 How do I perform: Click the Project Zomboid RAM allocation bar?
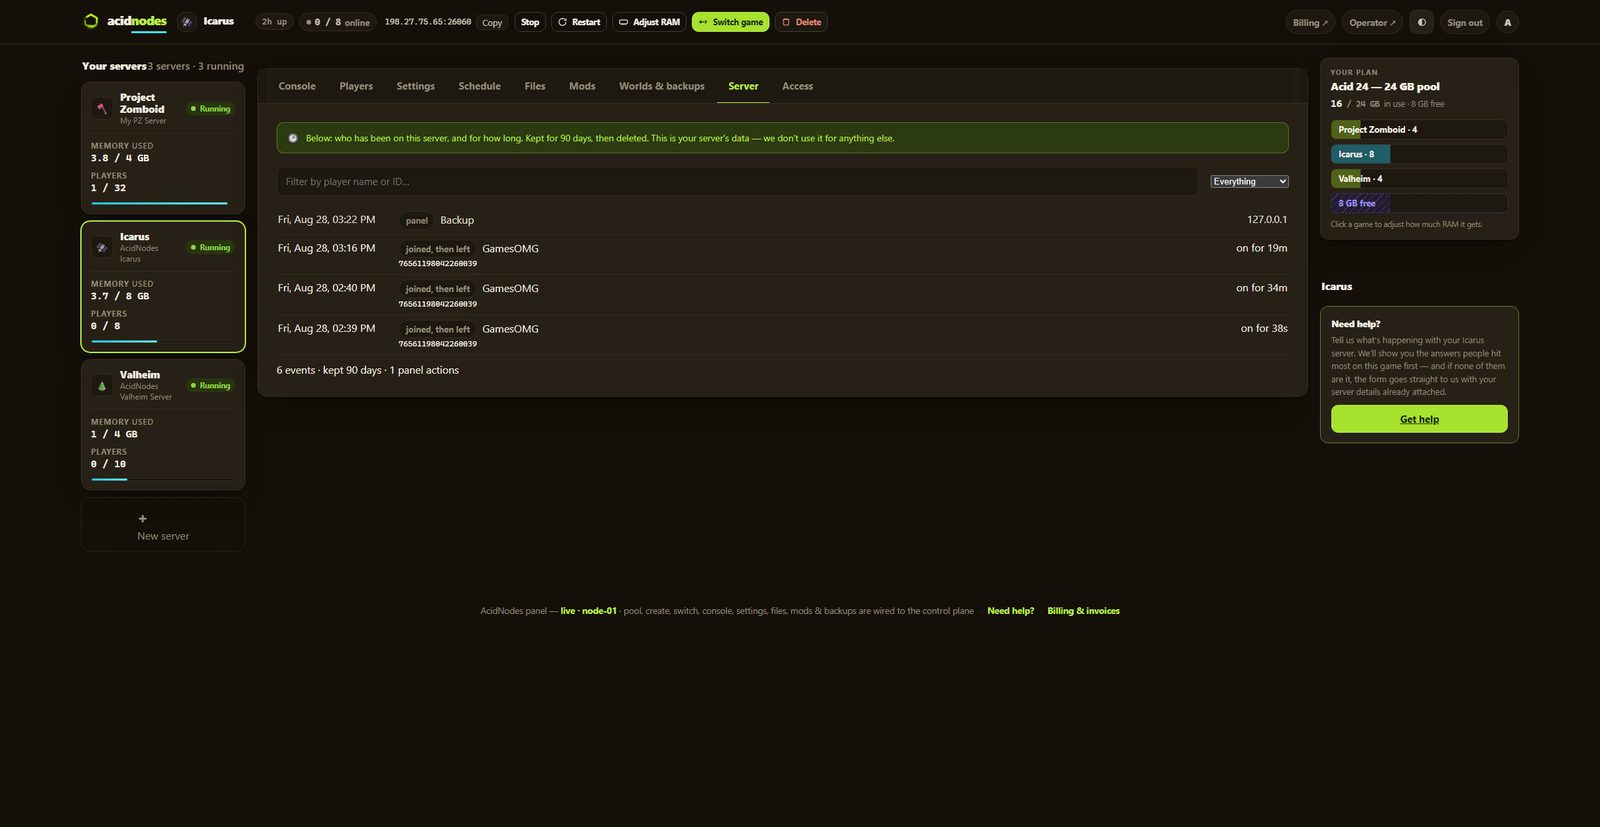tap(1419, 129)
